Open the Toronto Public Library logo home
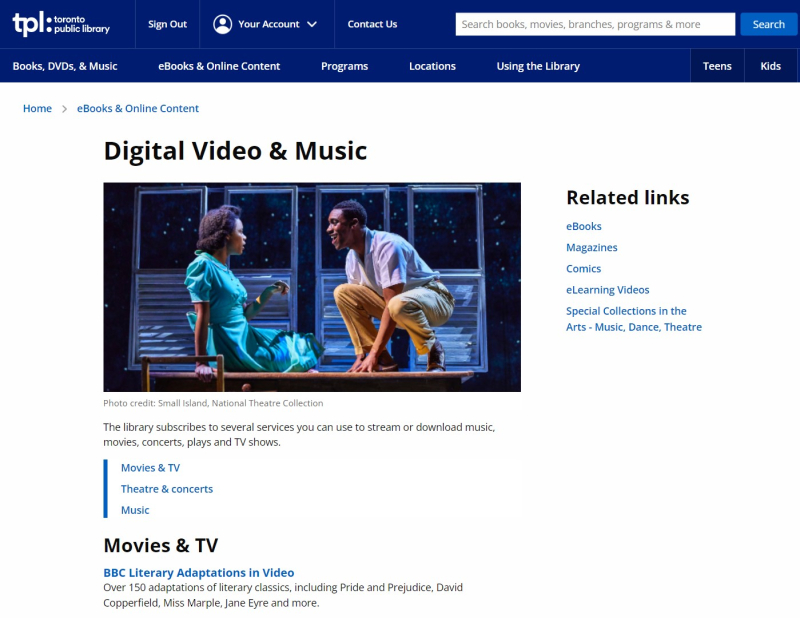The image size is (800, 618). click(61, 24)
